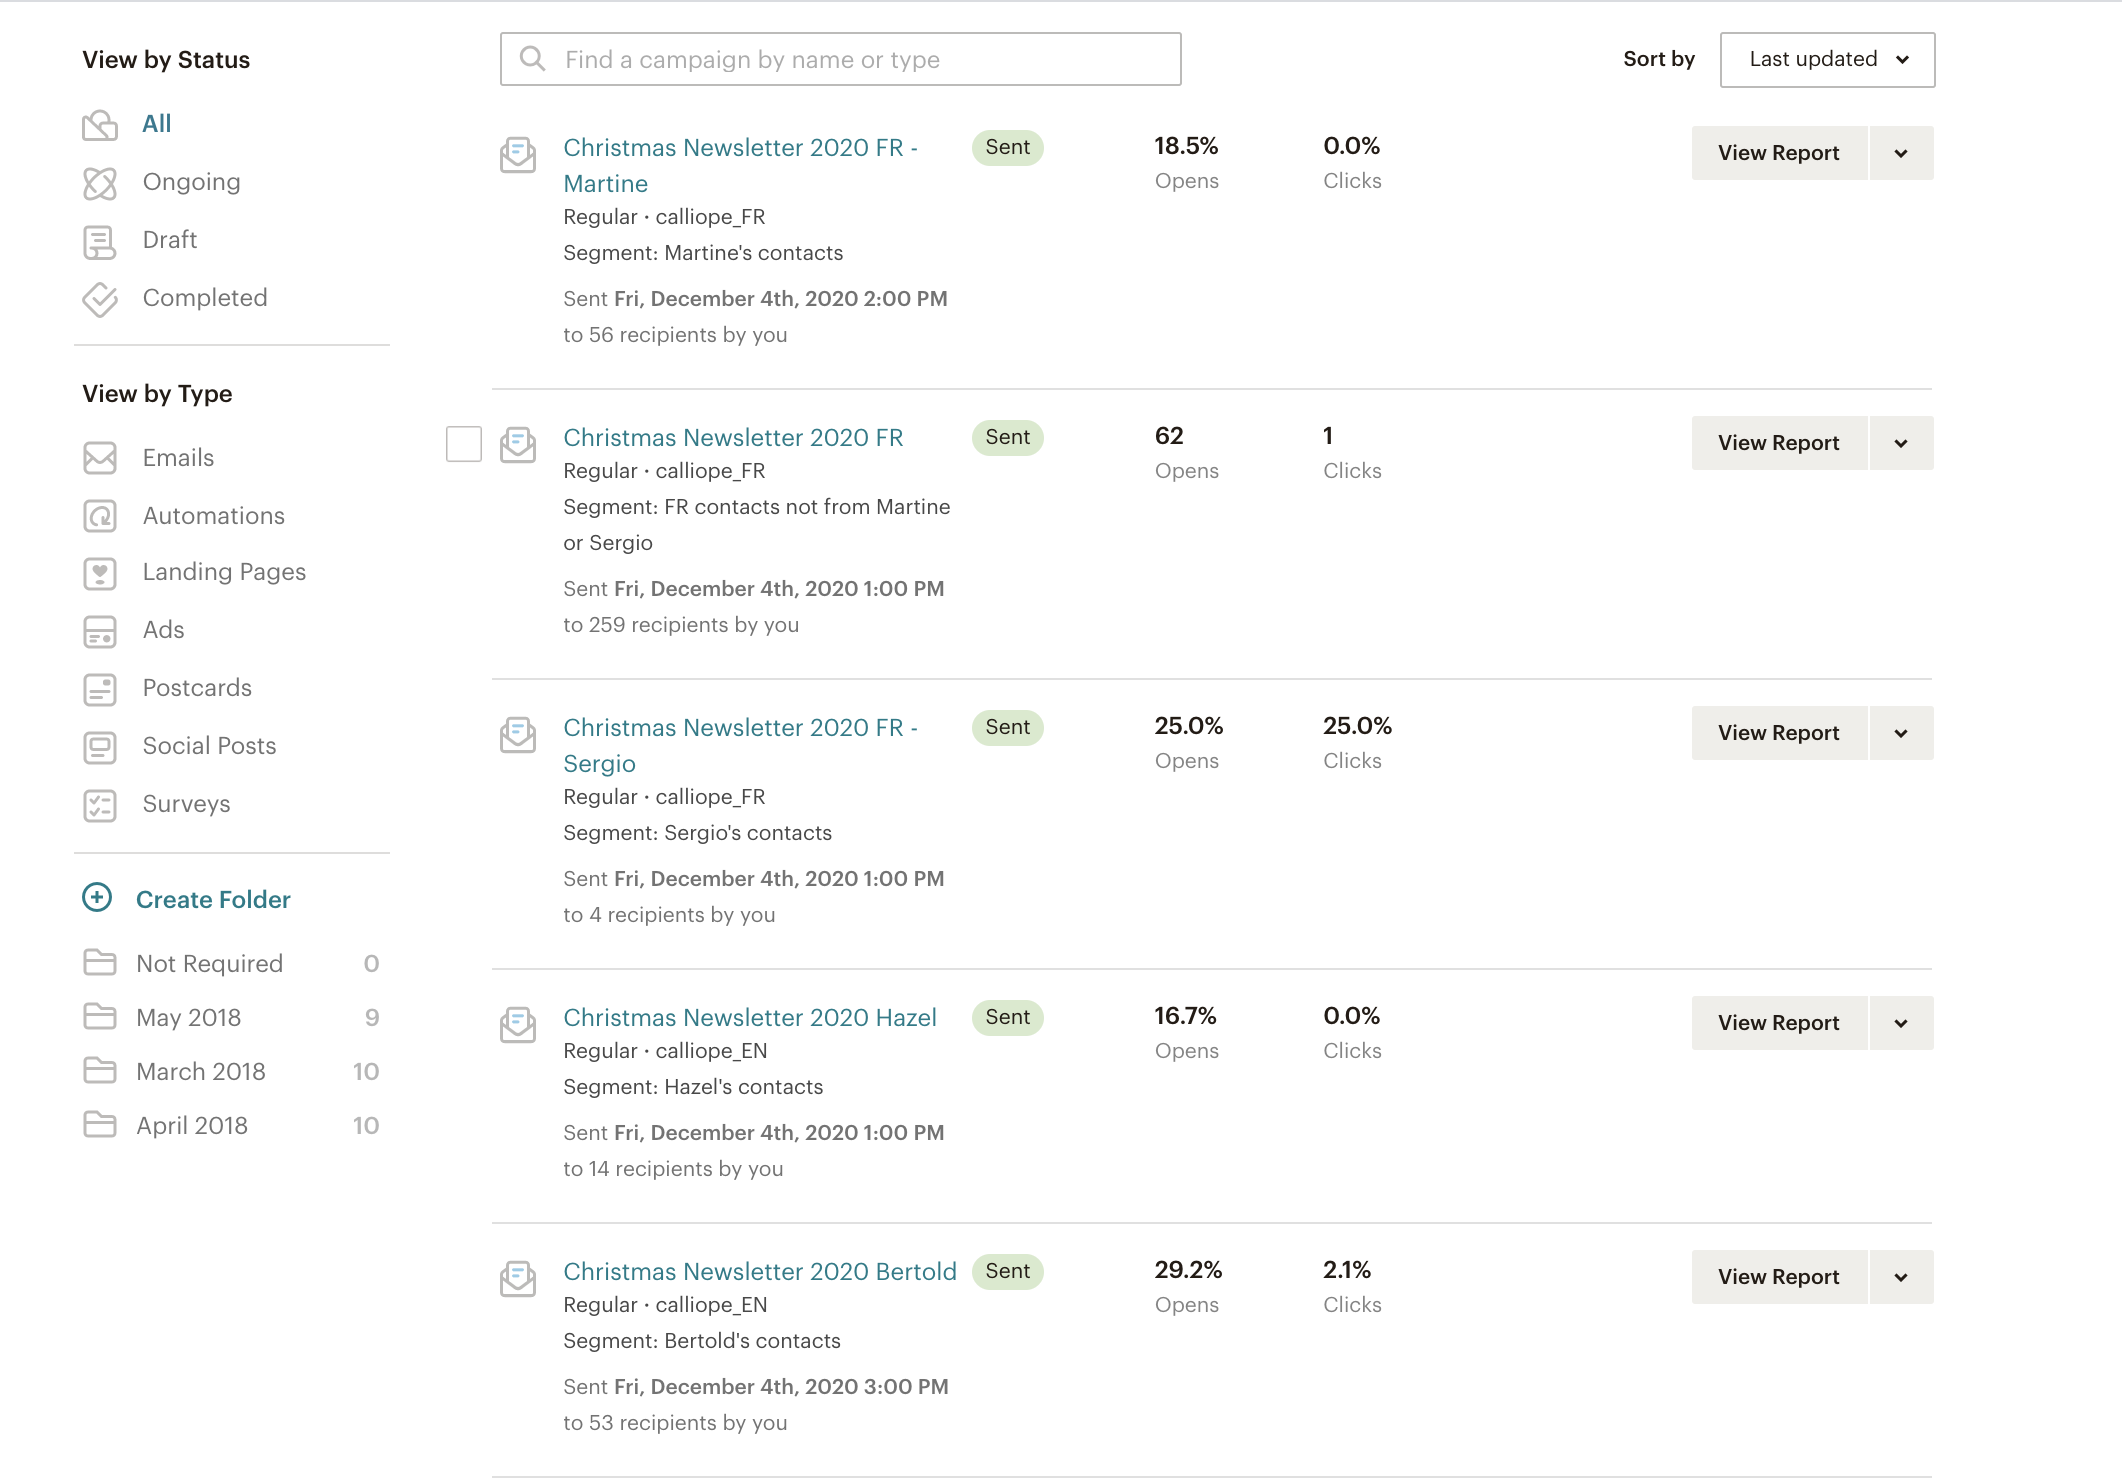The height and width of the screenshot is (1480, 2122).
Task: Open the Christmas Newsletter 2020 Hazel campaign
Action: coord(750,1018)
